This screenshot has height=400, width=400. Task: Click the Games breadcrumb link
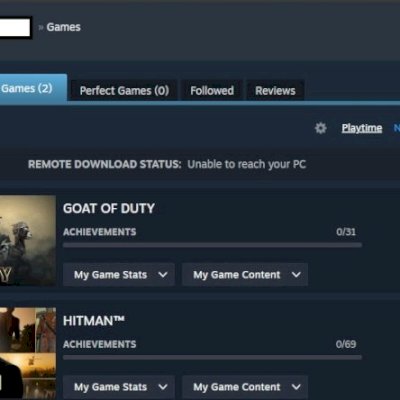pyautogui.click(x=63, y=27)
